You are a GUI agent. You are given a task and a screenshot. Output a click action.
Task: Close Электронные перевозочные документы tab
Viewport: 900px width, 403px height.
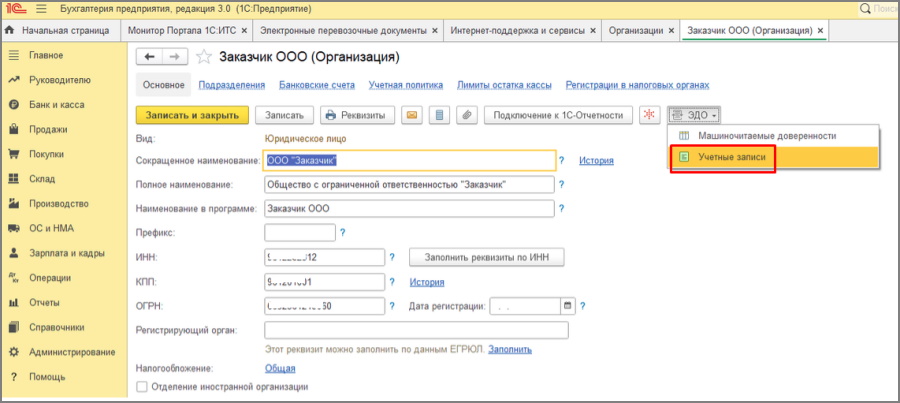click(x=435, y=30)
